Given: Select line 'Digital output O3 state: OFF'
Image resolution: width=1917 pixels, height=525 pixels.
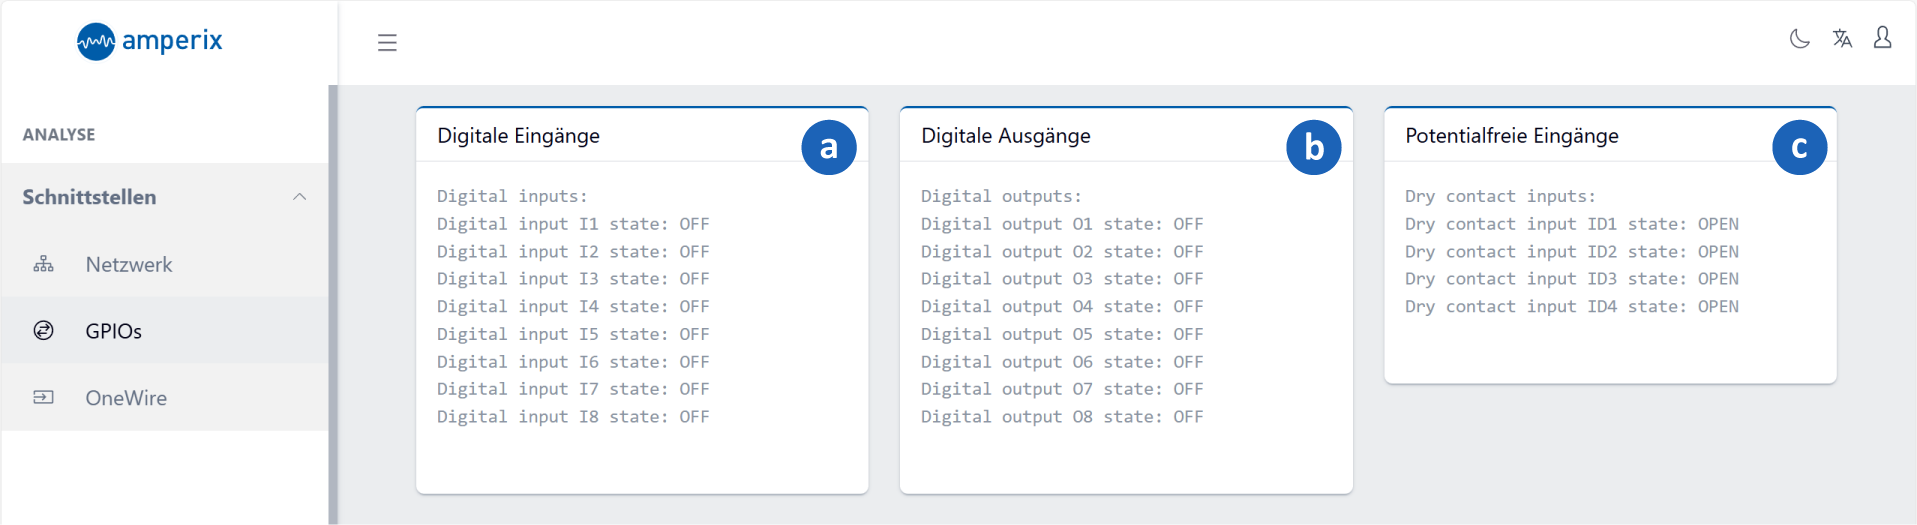Looking at the screenshot, I should (x=1062, y=279).
